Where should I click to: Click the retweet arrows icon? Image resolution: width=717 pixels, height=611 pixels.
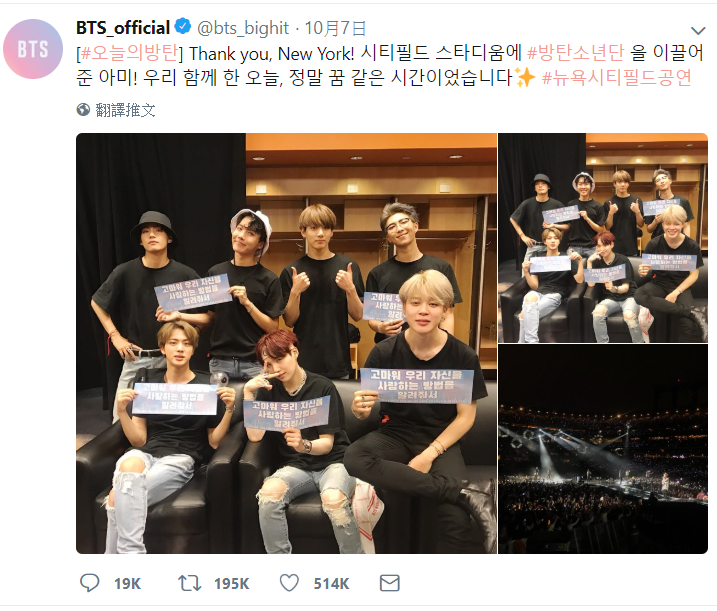[189, 583]
